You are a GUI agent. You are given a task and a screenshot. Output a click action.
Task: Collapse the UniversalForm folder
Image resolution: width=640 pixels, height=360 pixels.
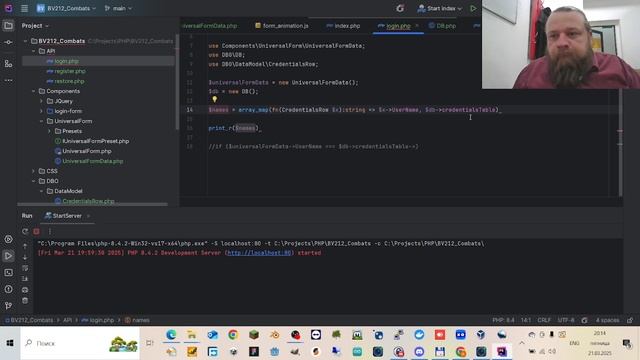click(x=41, y=121)
